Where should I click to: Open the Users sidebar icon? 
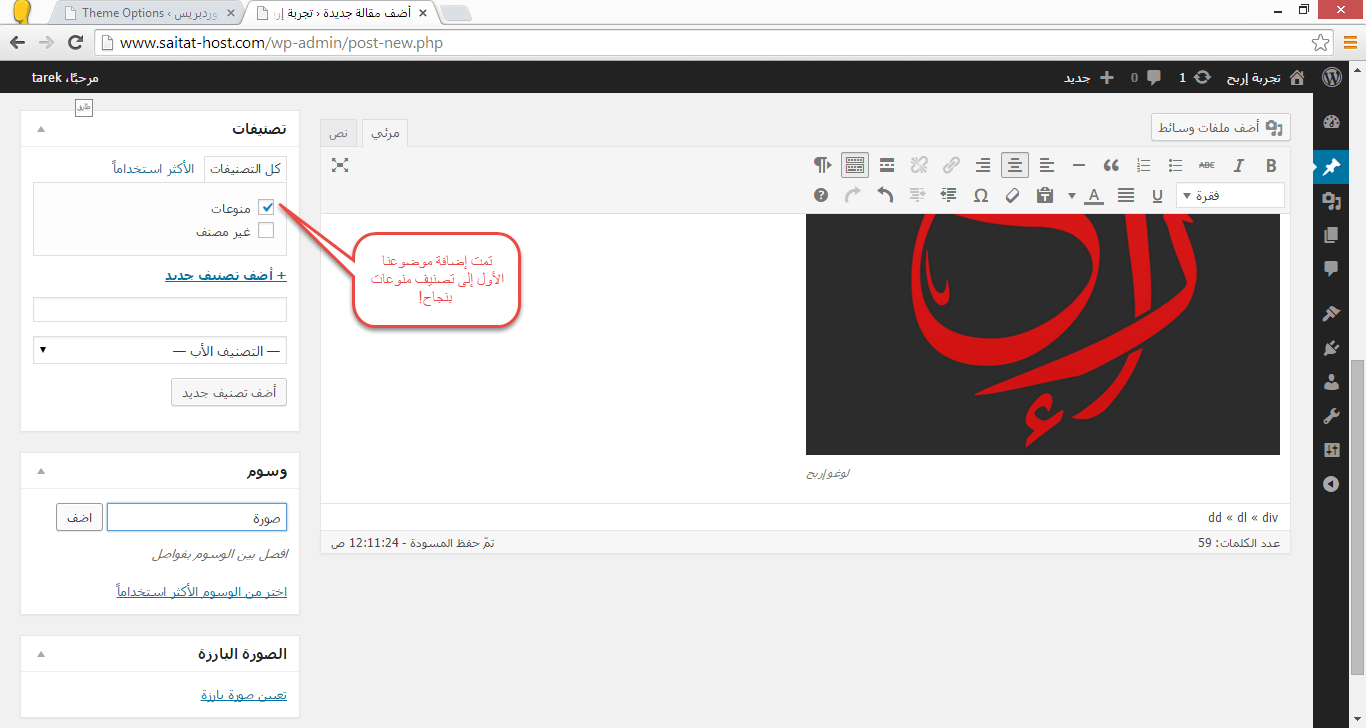click(x=1331, y=382)
